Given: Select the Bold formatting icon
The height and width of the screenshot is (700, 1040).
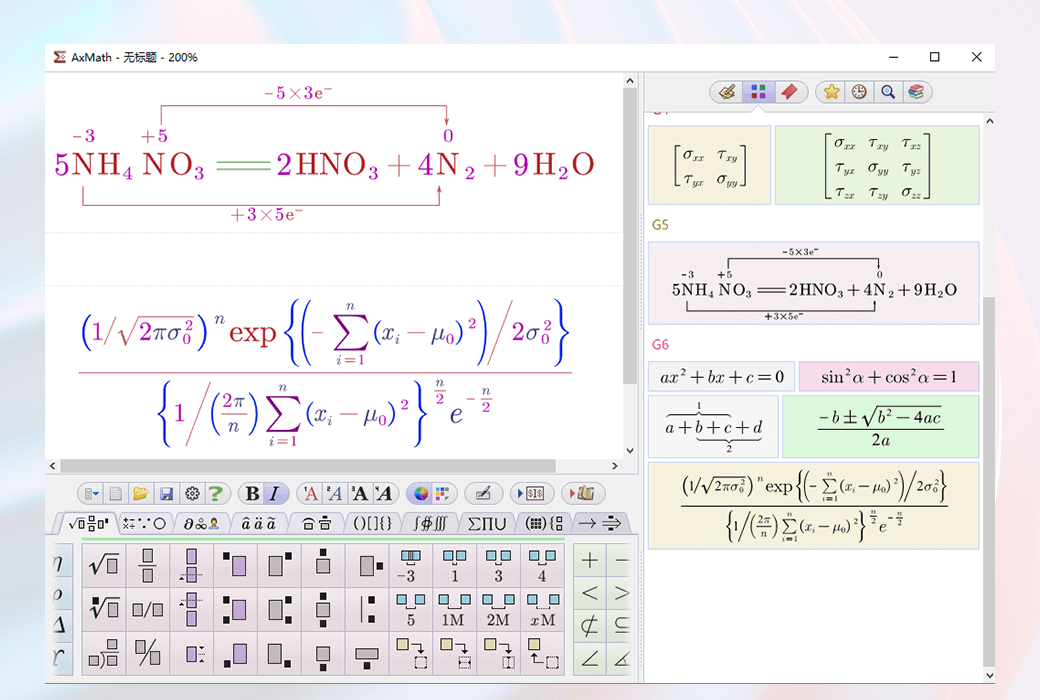Looking at the screenshot, I should point(251,493).
